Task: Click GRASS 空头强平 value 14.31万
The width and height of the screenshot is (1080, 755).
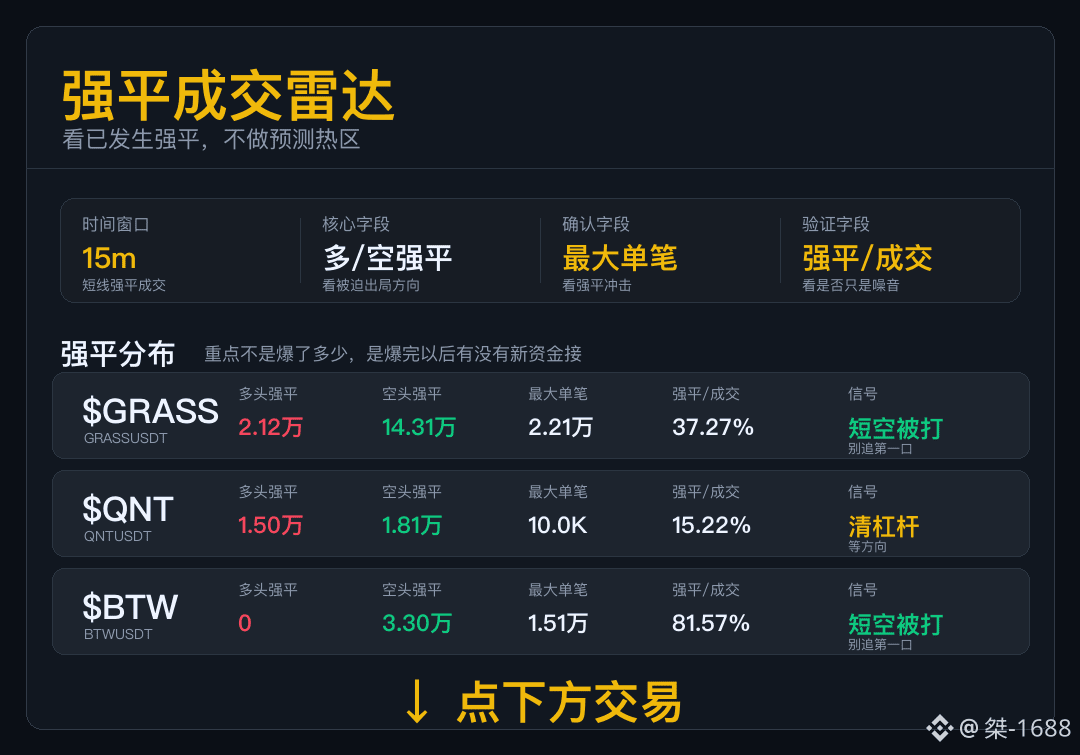Action: (419, 427)
